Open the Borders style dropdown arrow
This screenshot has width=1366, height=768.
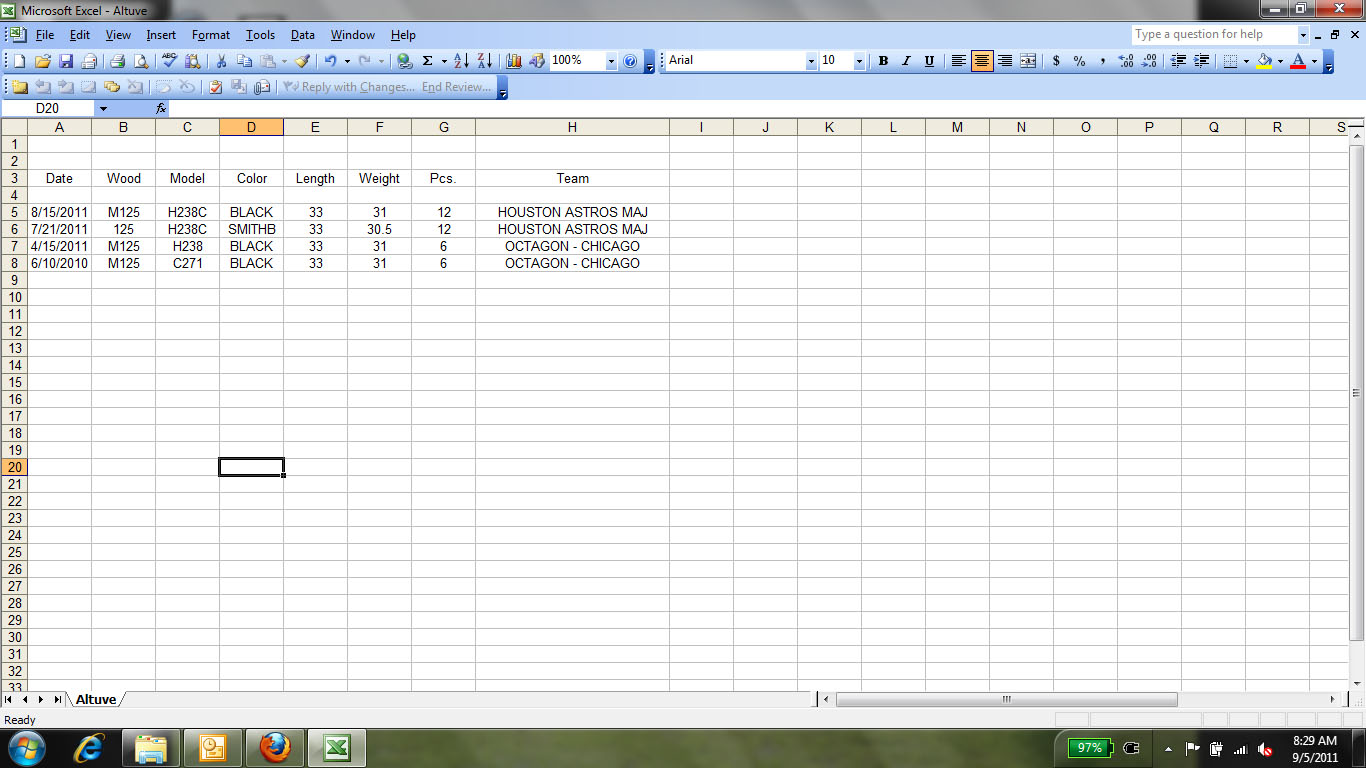[x=1246, y=61]
